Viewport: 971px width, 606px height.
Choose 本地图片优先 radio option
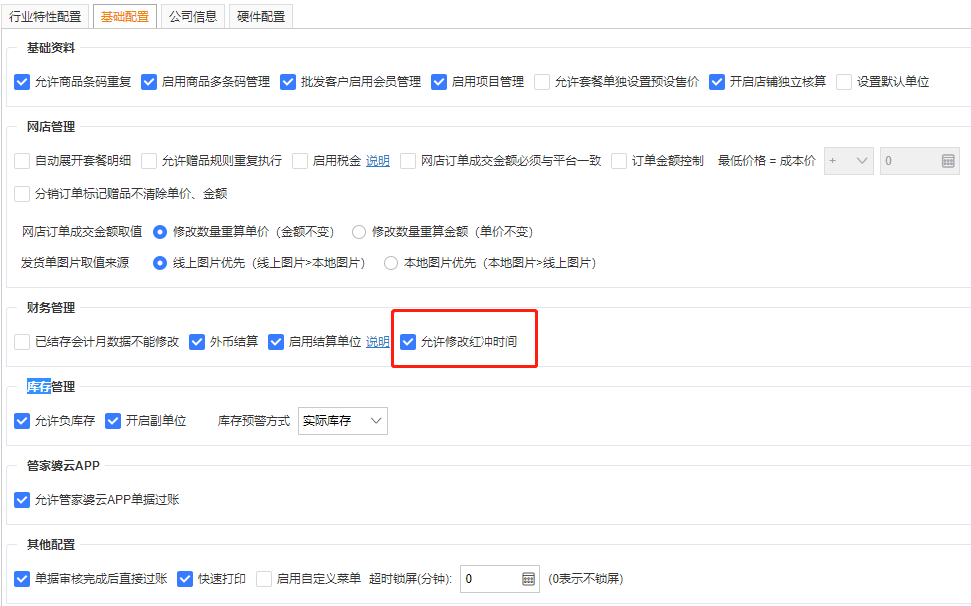(x=391, y=263)
